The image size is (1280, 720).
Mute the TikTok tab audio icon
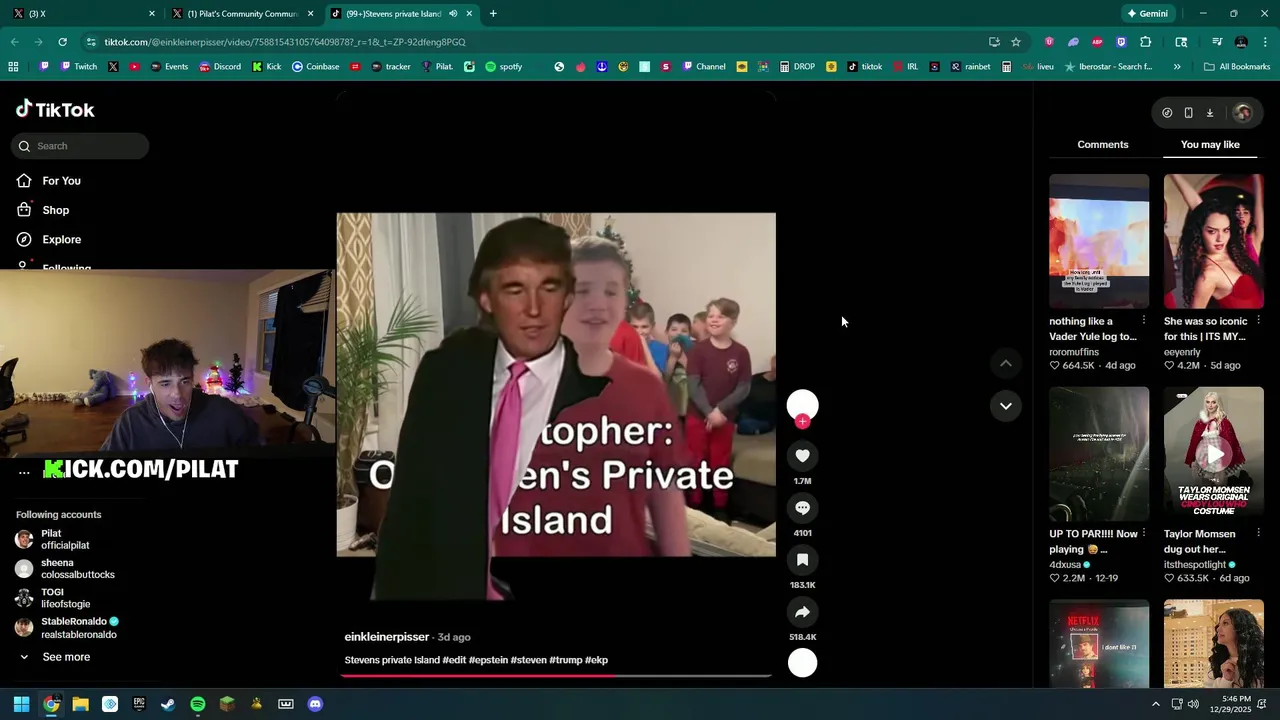(453, 14)
